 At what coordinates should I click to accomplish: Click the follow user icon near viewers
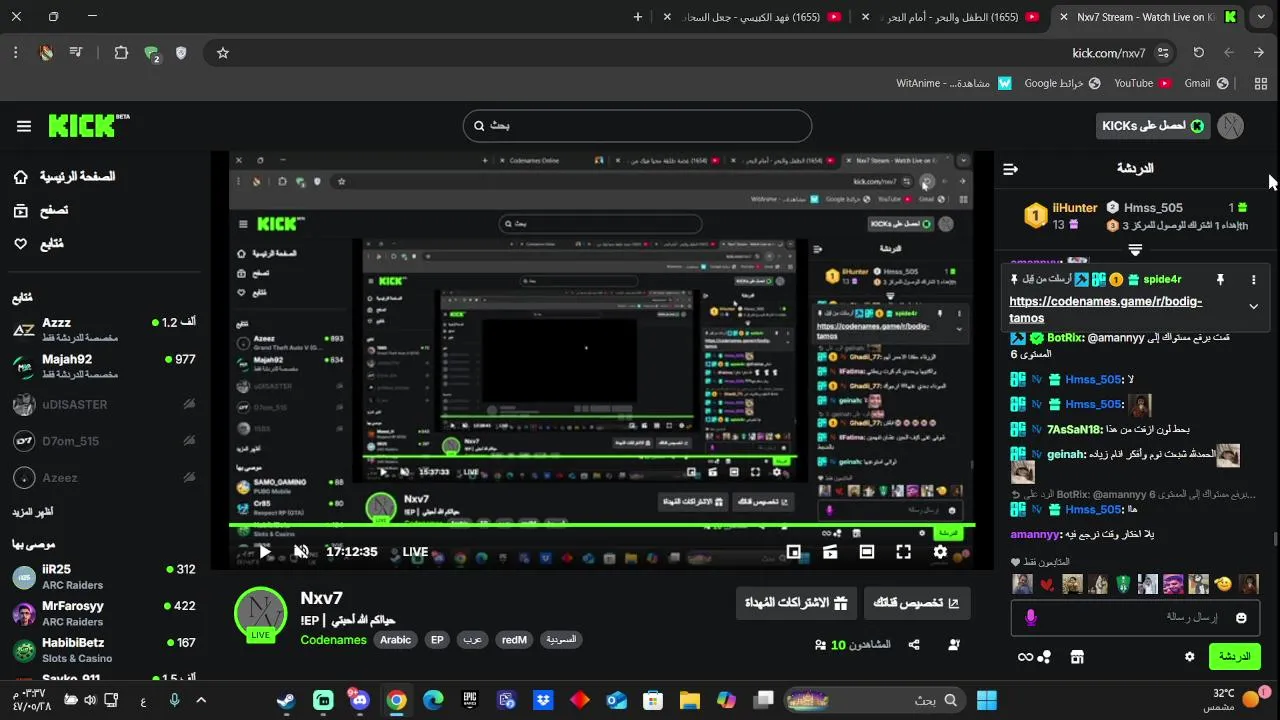[954, 645]
